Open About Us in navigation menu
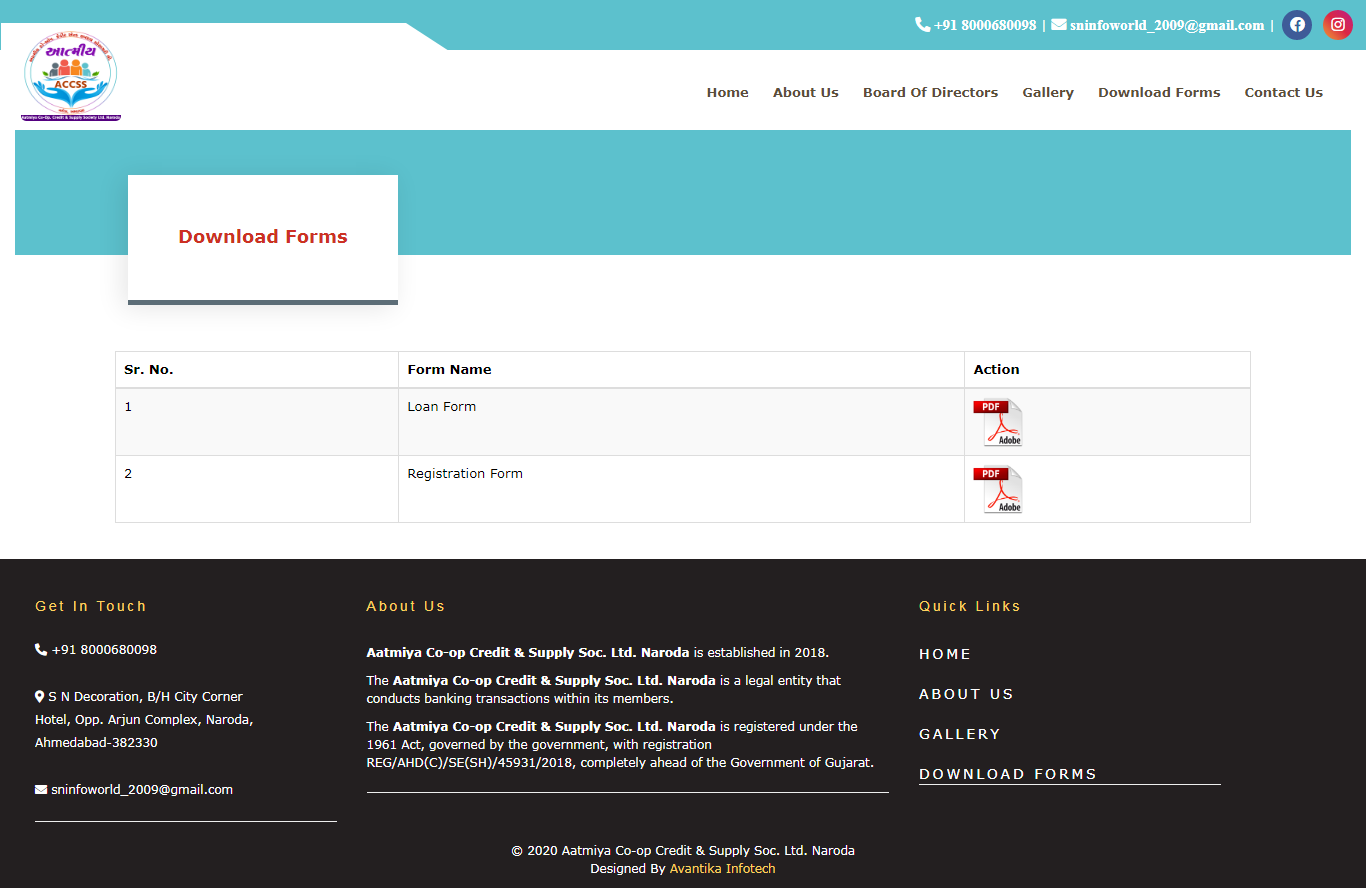Viewport: 1366px width, 888px height. 805,92
